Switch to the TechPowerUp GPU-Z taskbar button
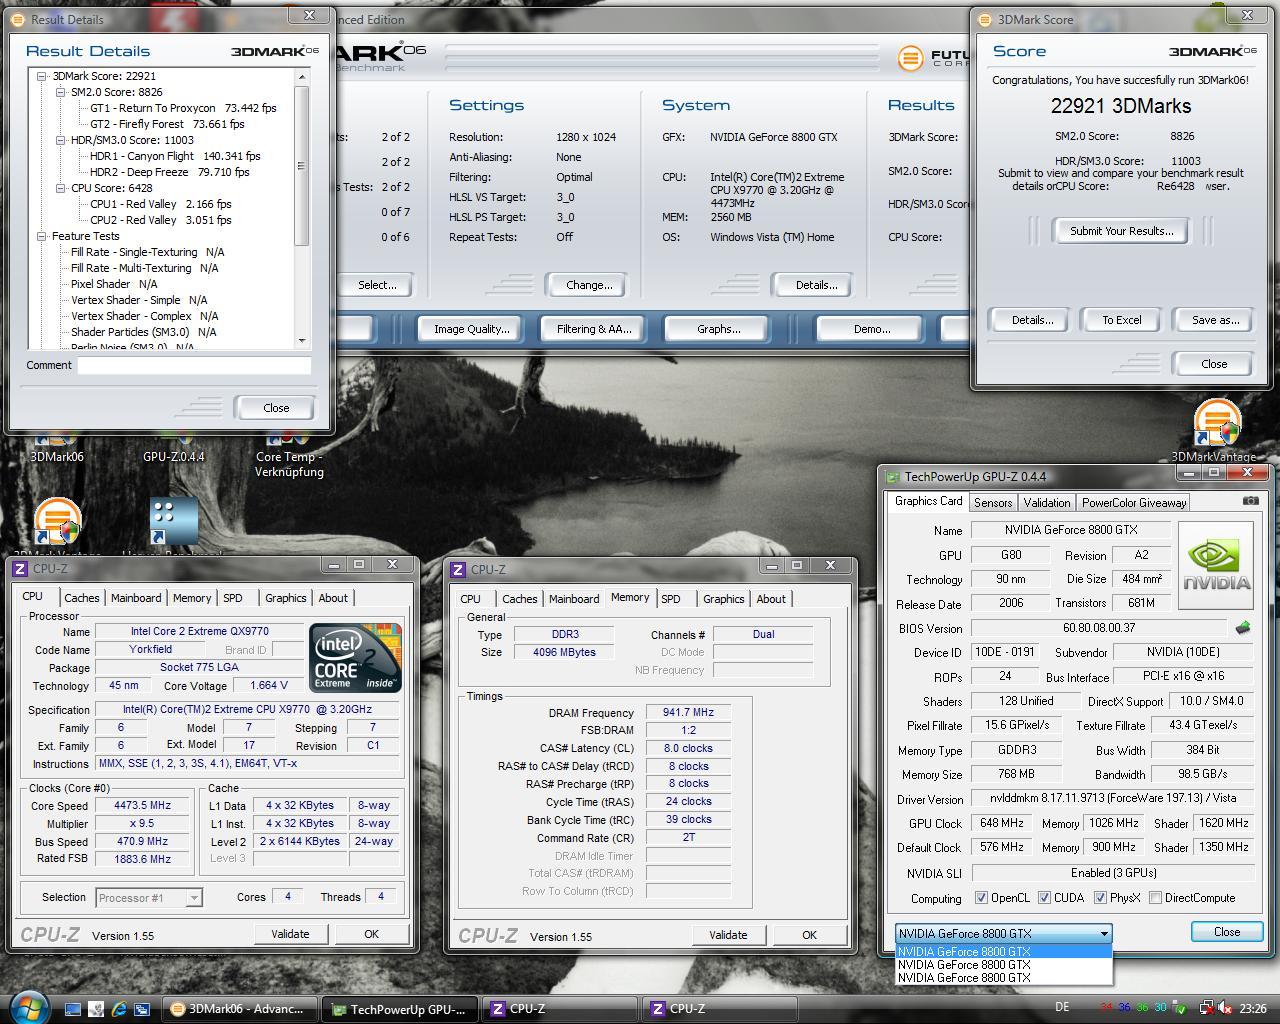Viewport: 1280px width, 1024px height. (400, 1009)
